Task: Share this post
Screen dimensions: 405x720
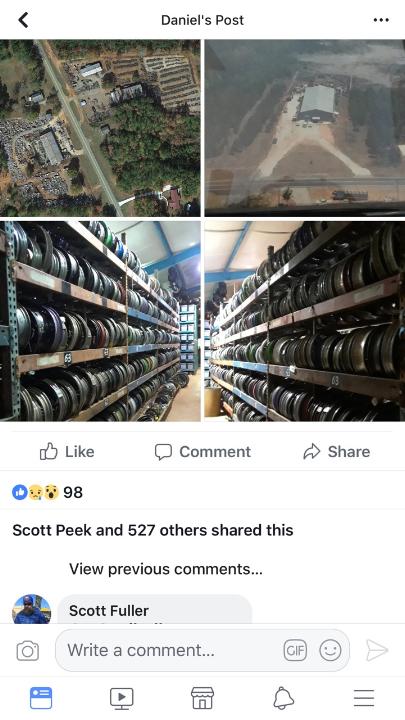Action: click(337, 451)
